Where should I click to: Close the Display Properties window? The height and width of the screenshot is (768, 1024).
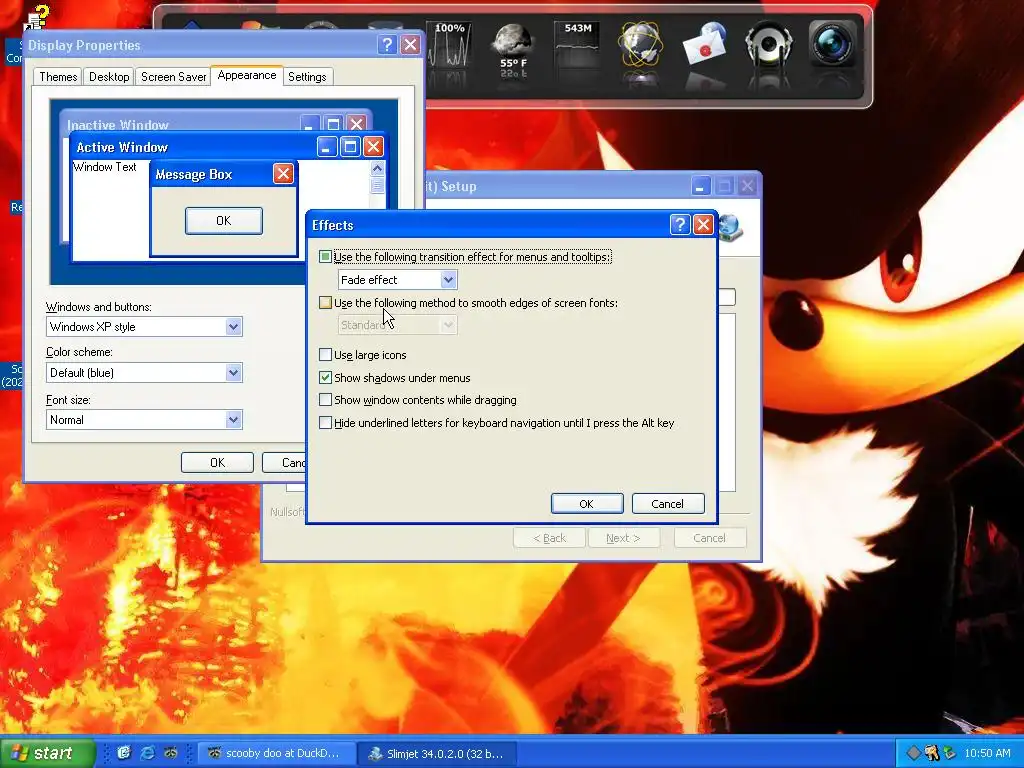coord(410,44)
